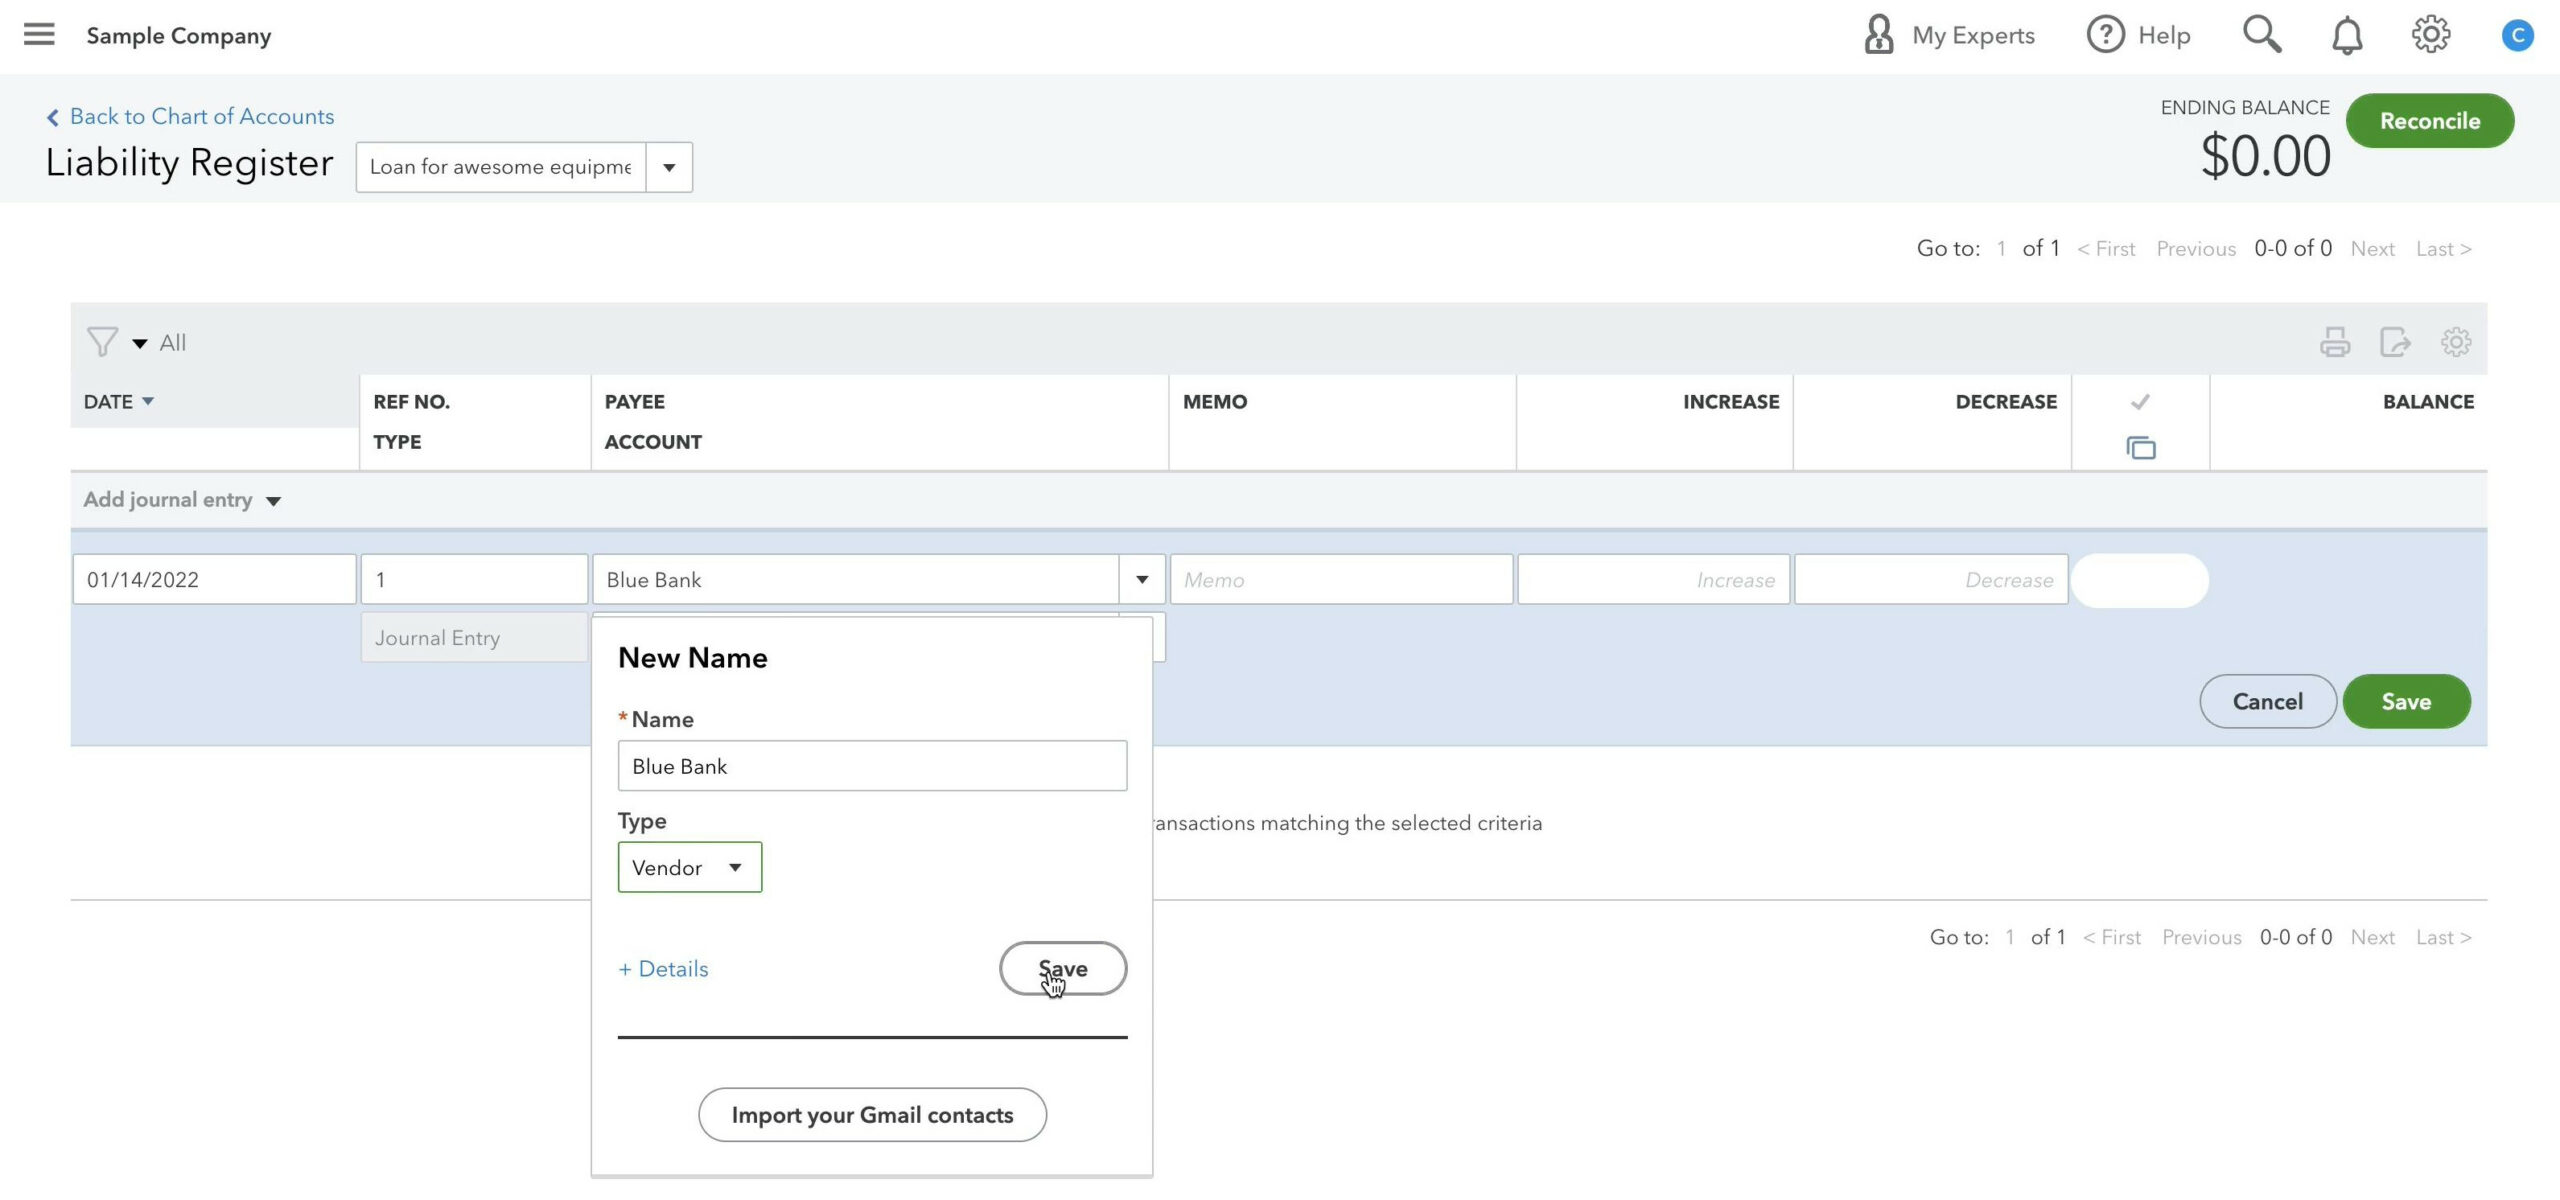Print the register list
The image size is (2560, 1200).
point(2335,342)
